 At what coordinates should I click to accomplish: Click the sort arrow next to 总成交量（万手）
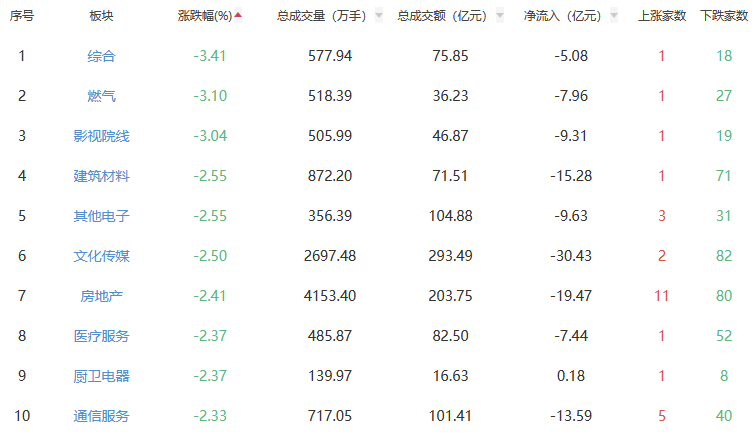378,16
